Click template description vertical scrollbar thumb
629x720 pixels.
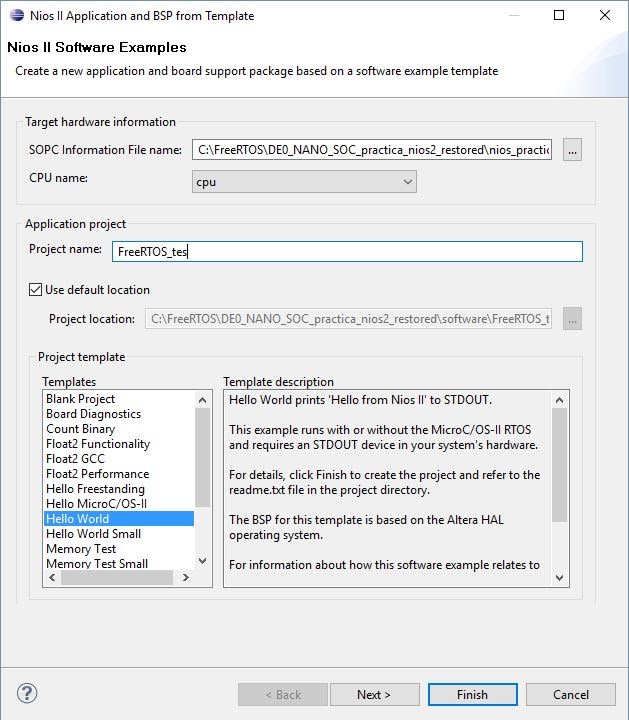tap(559, 465)
